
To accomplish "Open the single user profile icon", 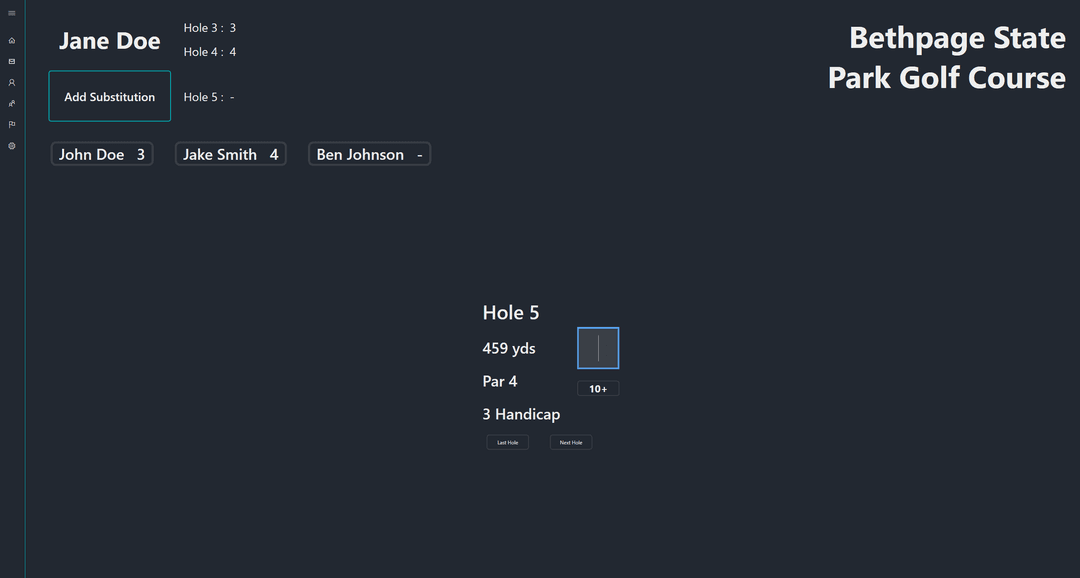I will click(12, 83).
